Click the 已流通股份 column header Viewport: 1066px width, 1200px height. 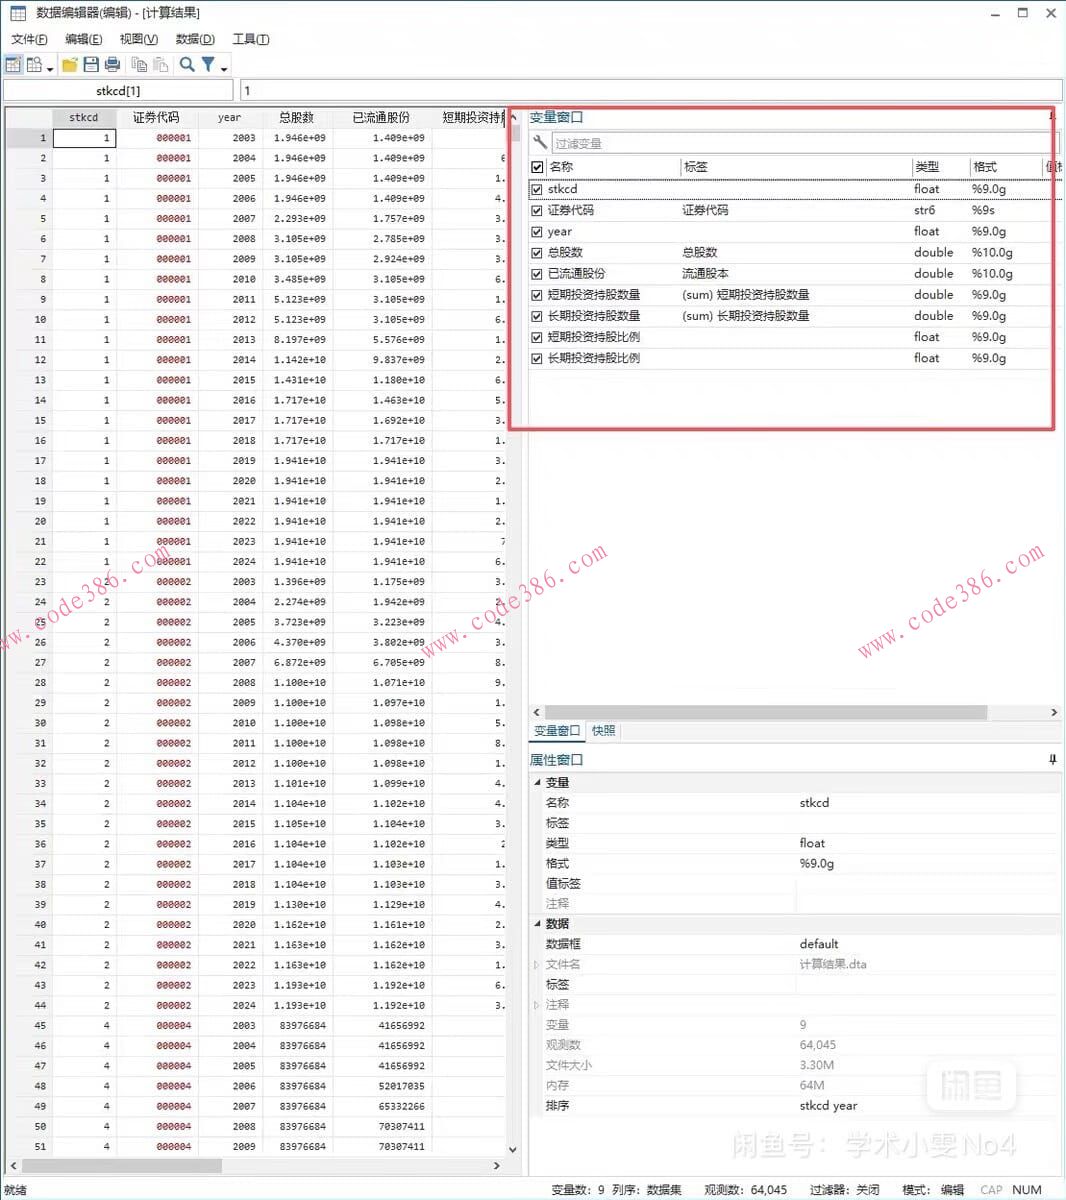(381, 117)
